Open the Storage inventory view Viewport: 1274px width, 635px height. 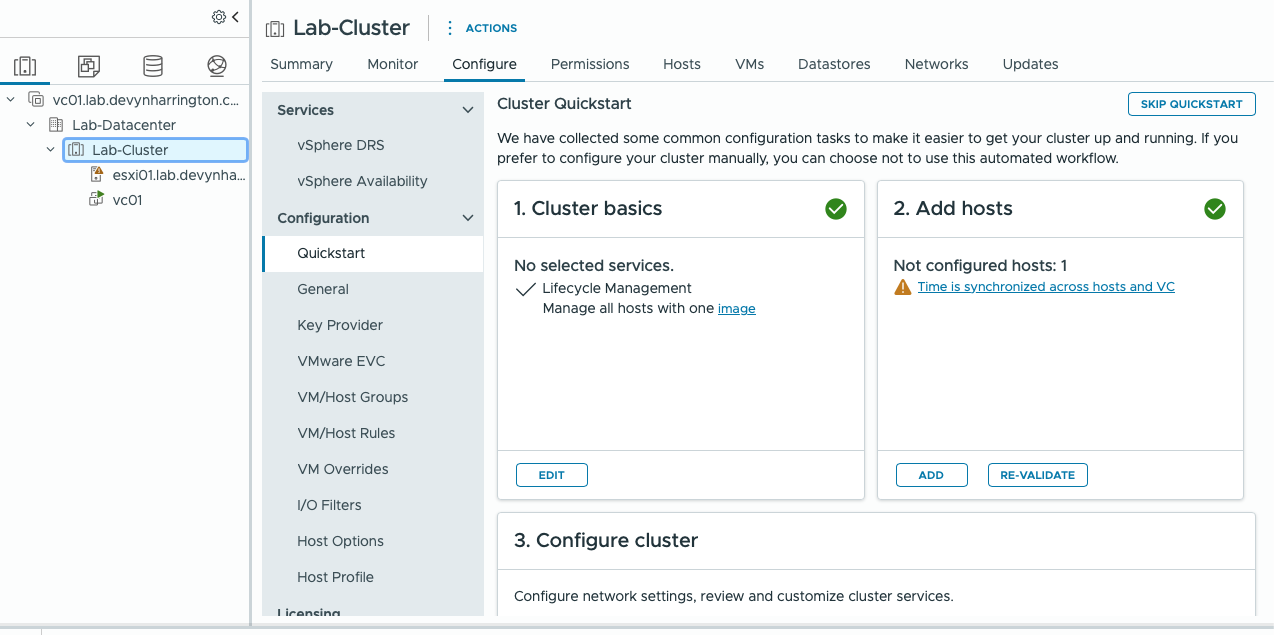(x=153, y=66)
